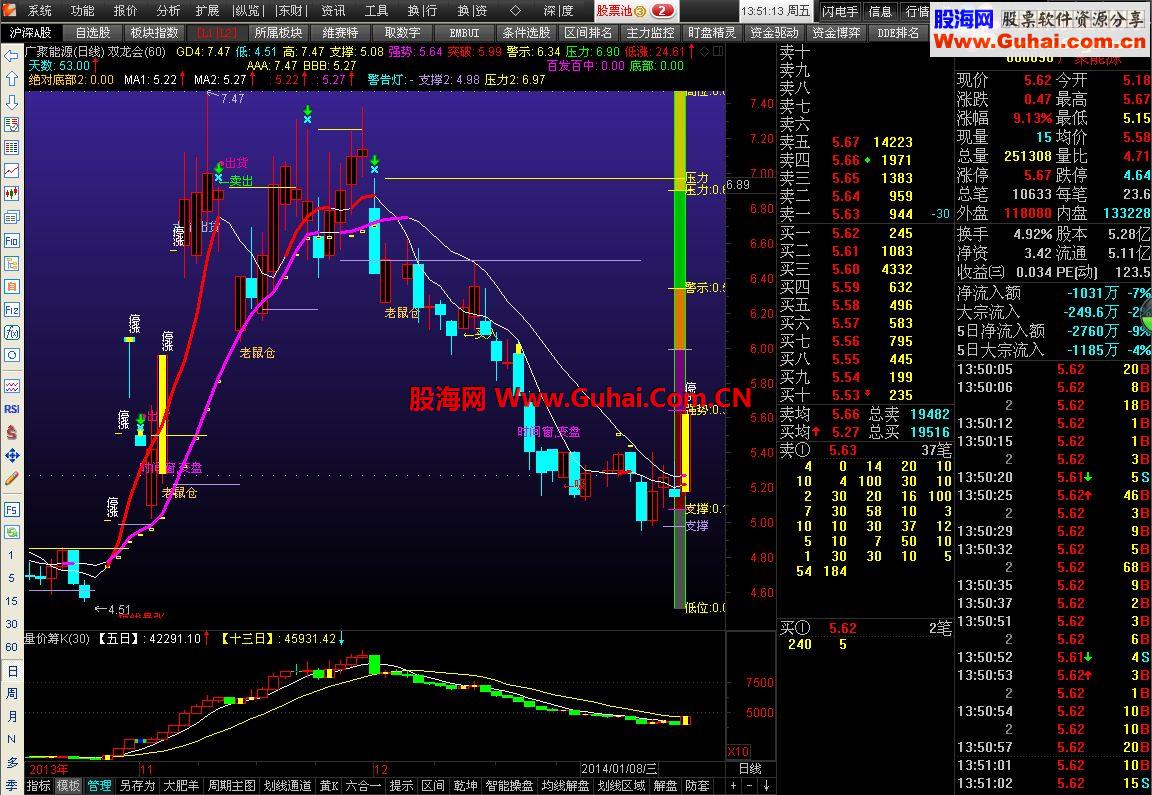Click the up arrow icon in sidebar
Viewport: 1152px width, 795px height.
point(11,79)
